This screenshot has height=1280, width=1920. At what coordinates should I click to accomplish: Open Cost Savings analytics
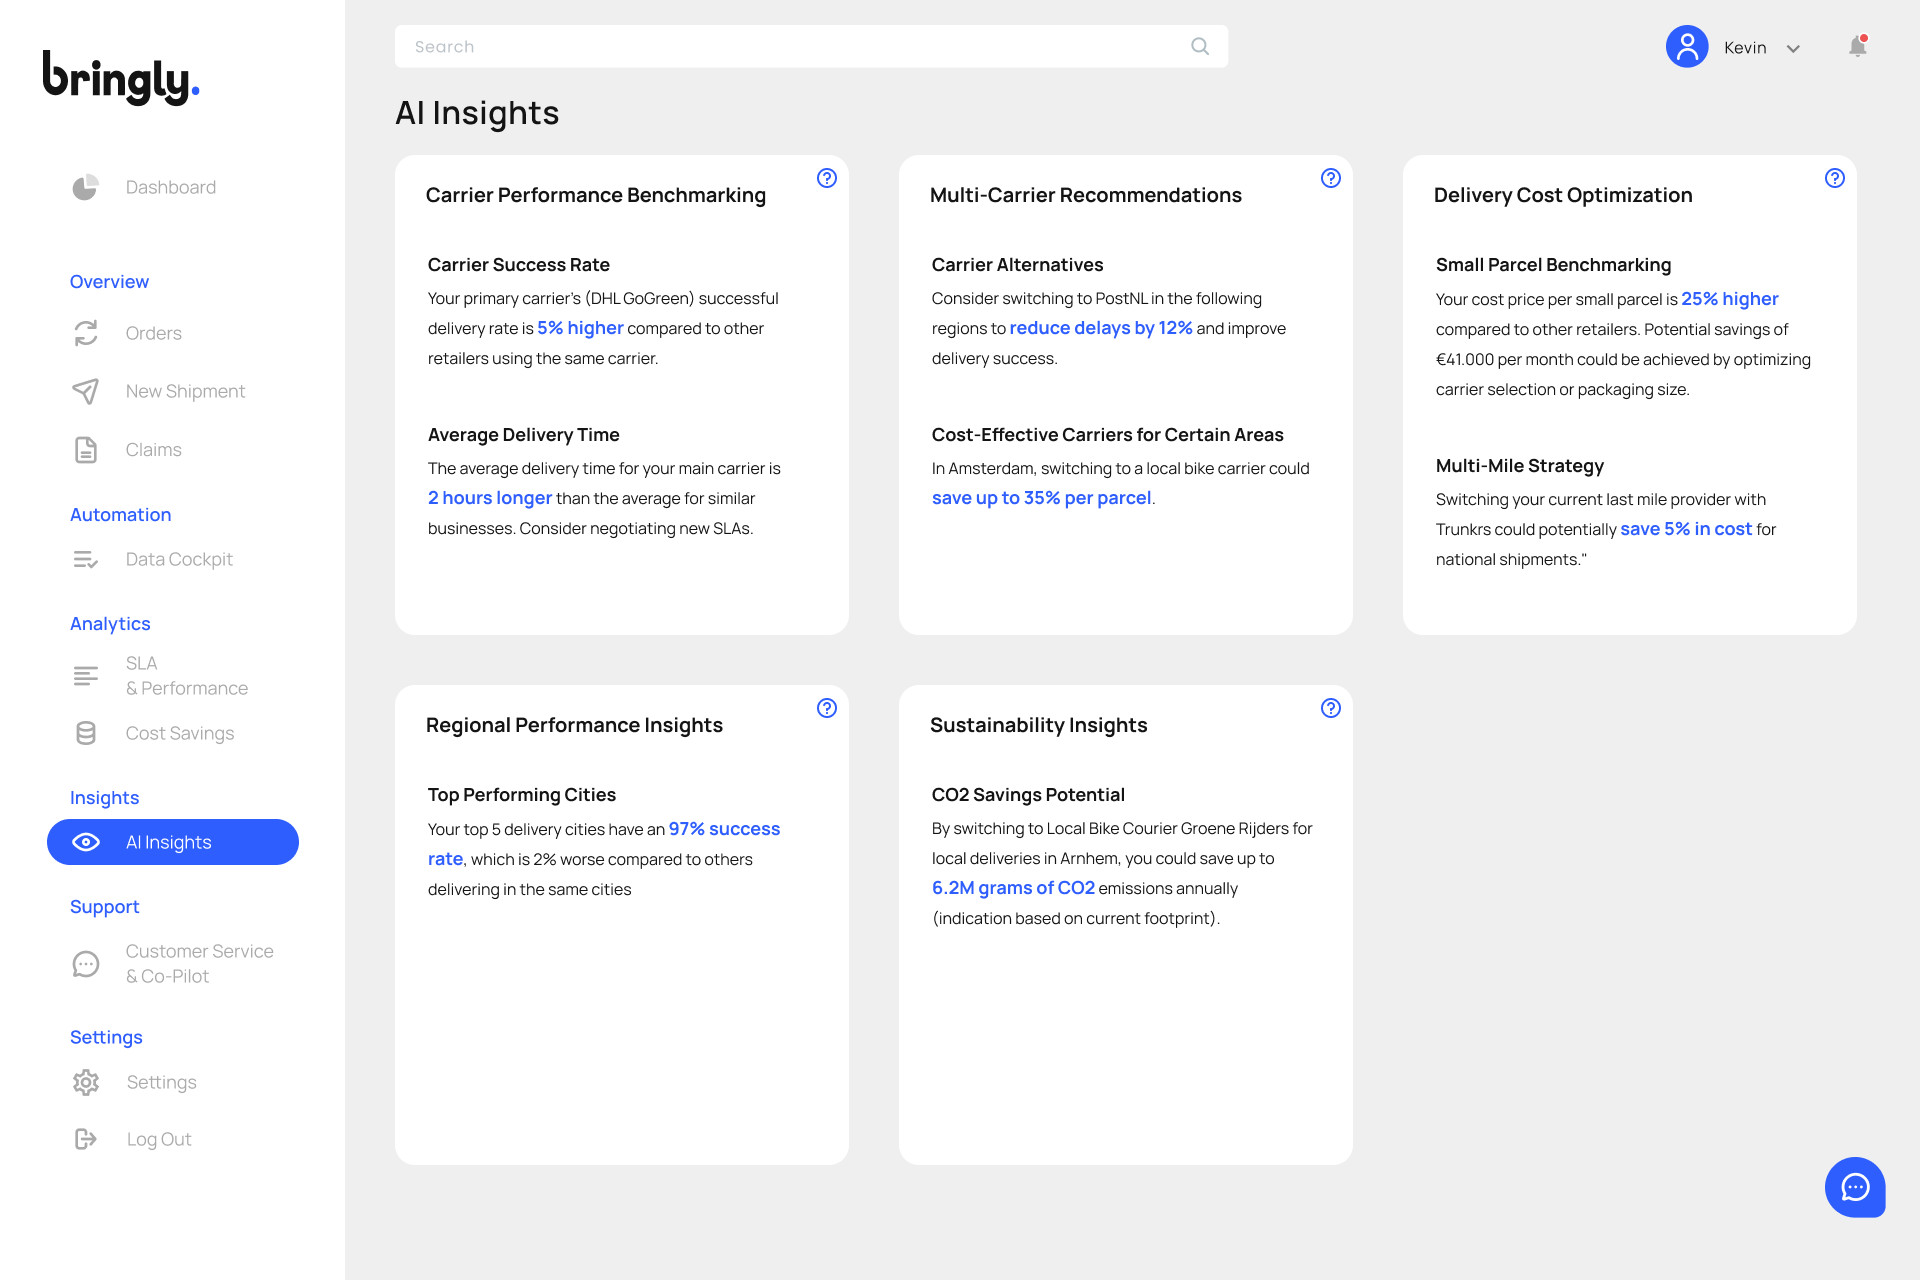click(179, 733)
